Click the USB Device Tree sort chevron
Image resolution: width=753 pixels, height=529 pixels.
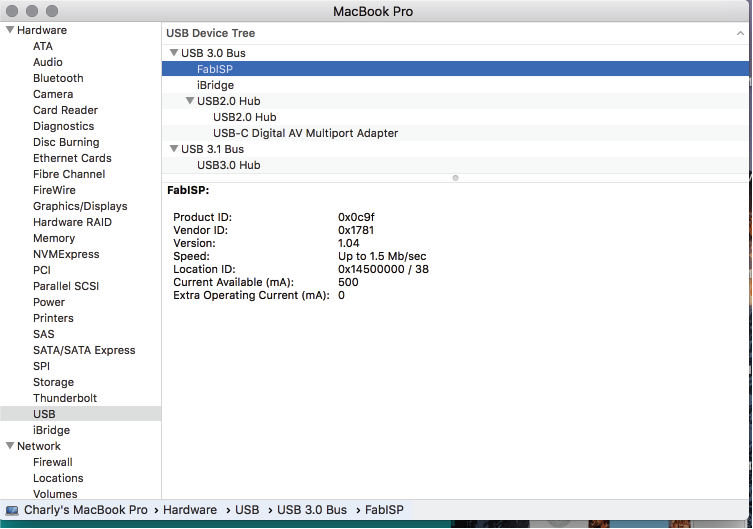tap(740, 33)
